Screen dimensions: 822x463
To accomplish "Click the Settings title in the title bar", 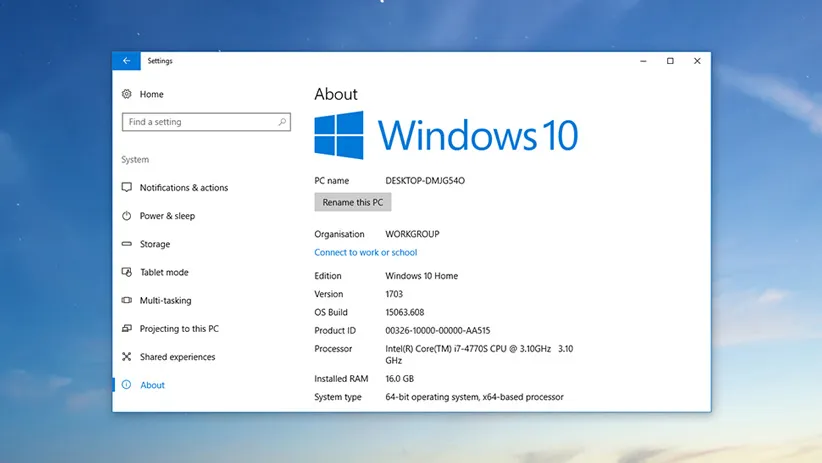I will (160, 61).
